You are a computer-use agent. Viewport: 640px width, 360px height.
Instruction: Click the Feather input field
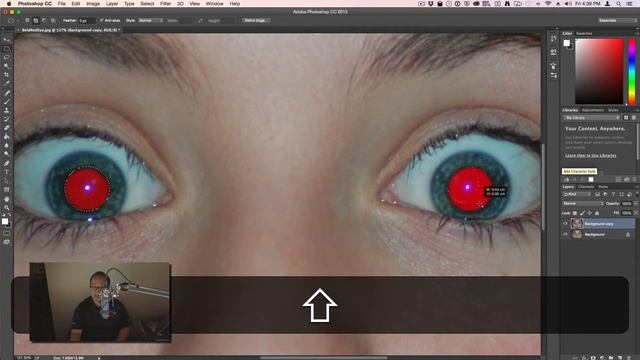87,20
